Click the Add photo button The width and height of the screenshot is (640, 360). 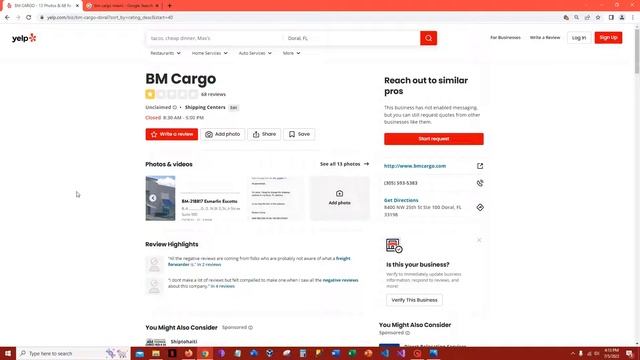tap(222, 134)
